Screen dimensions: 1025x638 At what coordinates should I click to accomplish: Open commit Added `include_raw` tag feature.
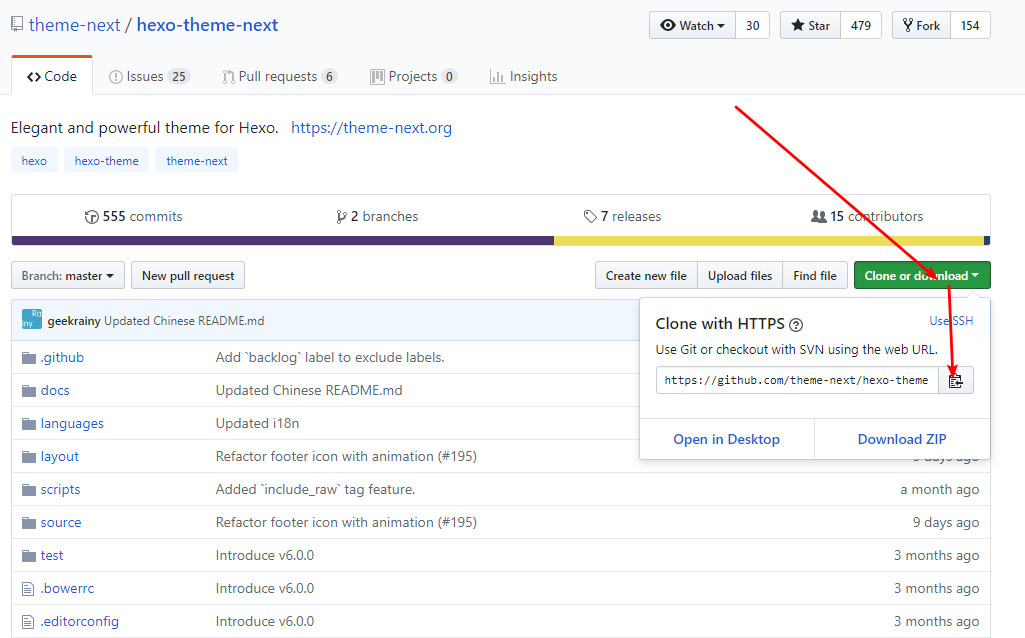point(315,490)
